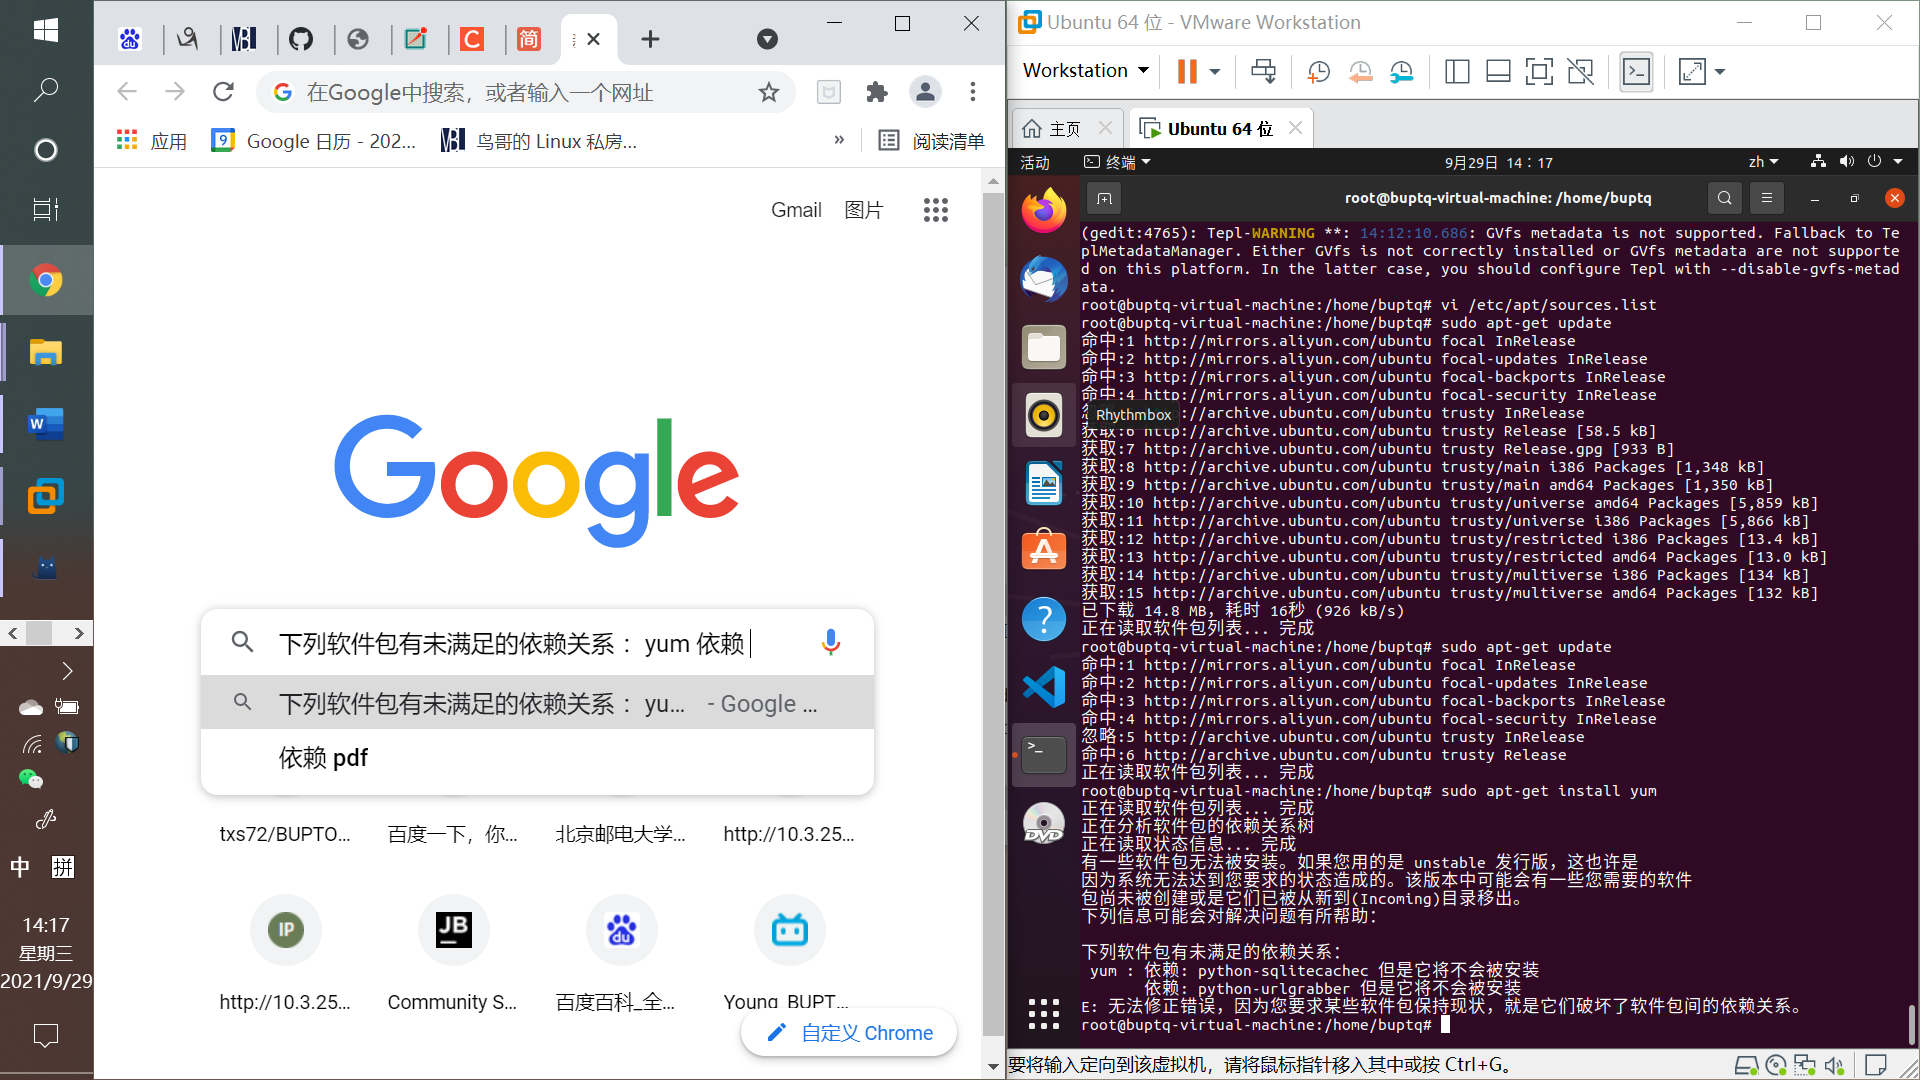Image resolution: width=1920 pixels, height=1080 pixels.
Task: Open Cortana circle icon on the taskbar
Action: pyautogui.click(x=46, y=150)
